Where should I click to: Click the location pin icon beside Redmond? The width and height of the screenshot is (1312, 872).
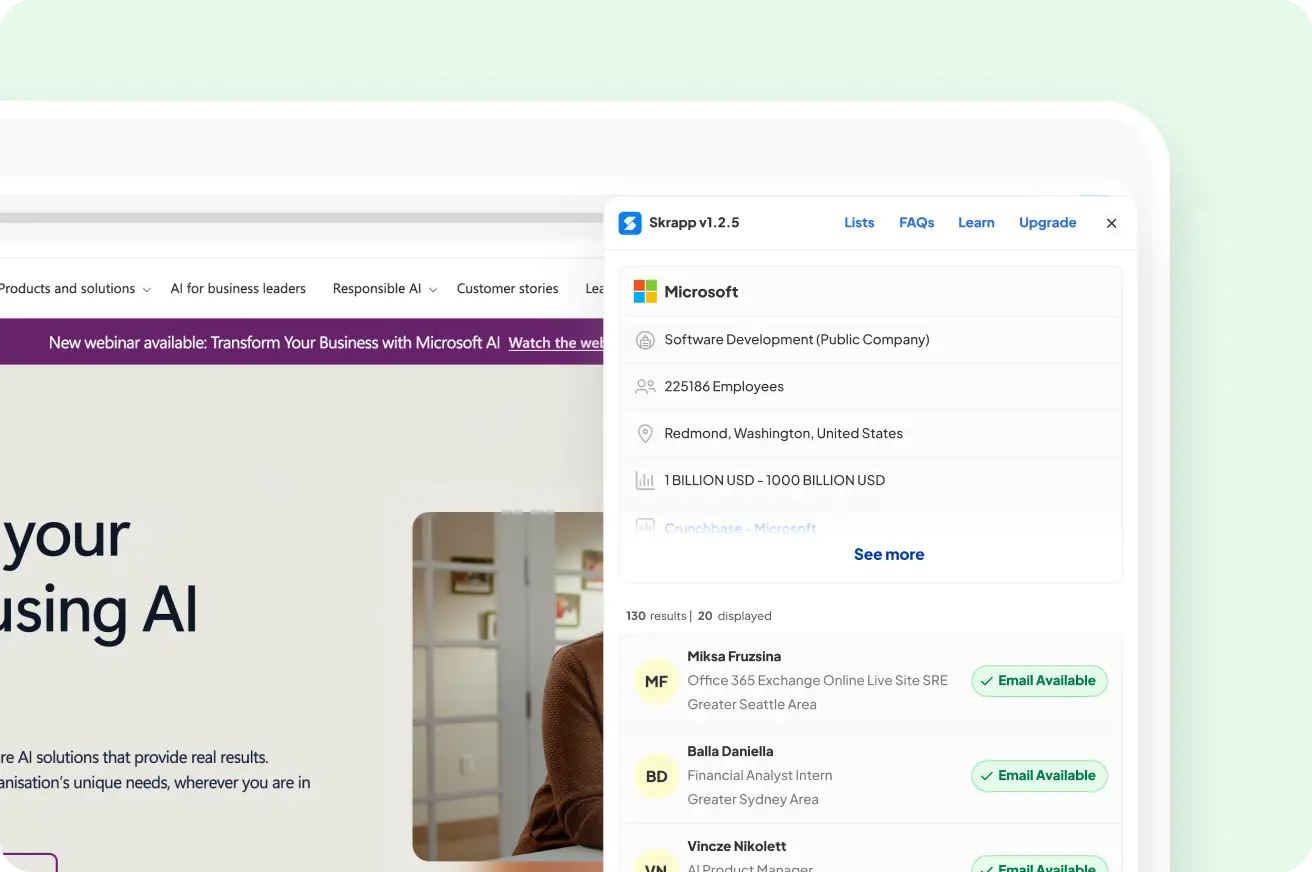coord(645,433)
